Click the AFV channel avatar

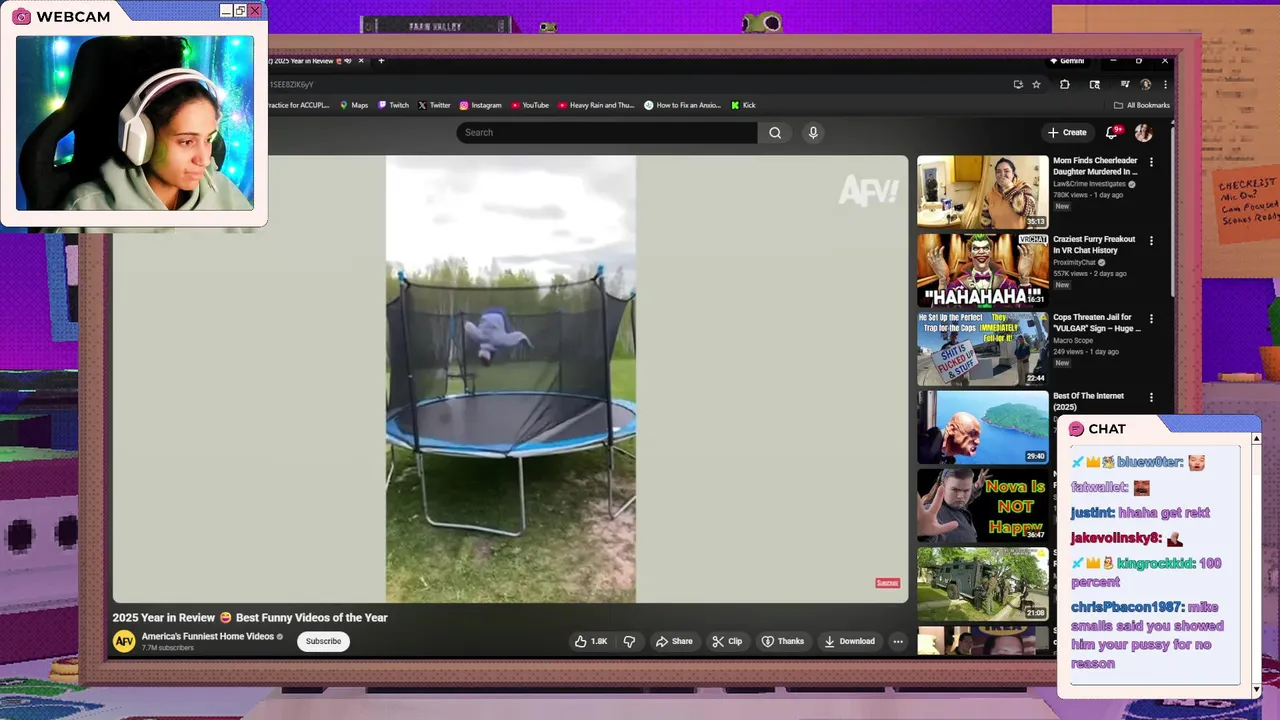124,641
